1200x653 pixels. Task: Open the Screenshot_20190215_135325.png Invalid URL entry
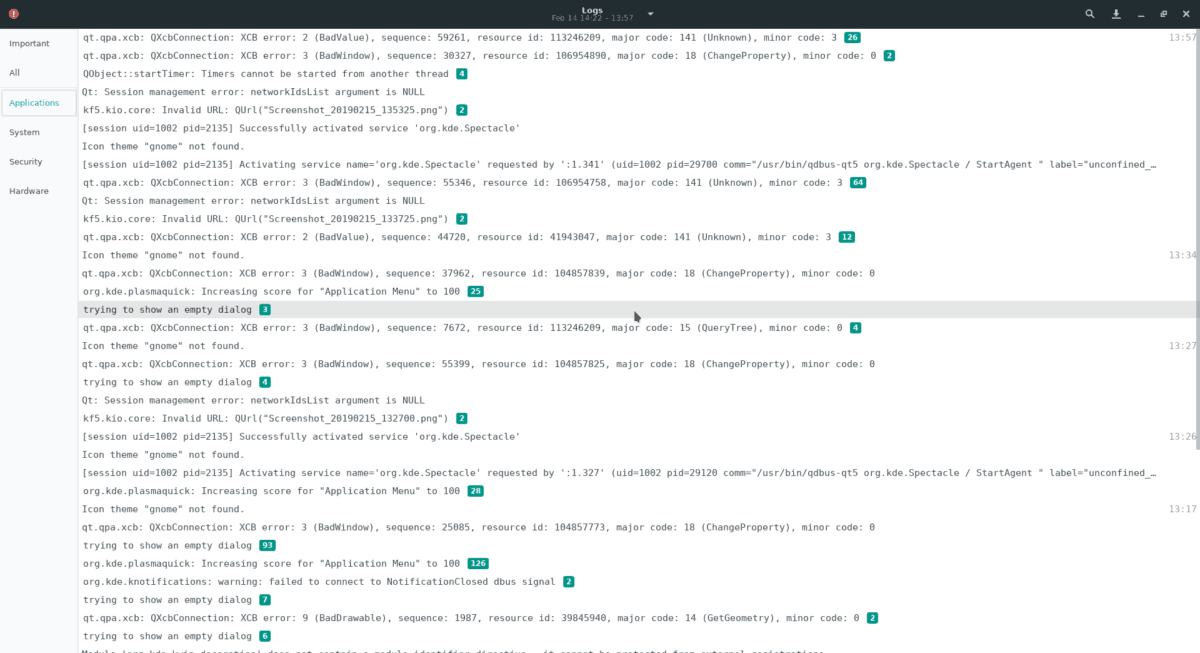click(639, 110)
